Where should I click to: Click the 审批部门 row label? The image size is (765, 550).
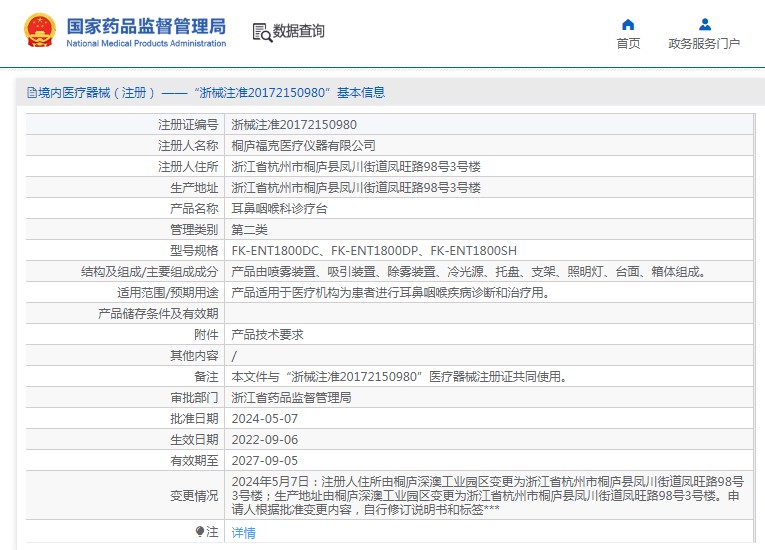[x=194, y=397]
